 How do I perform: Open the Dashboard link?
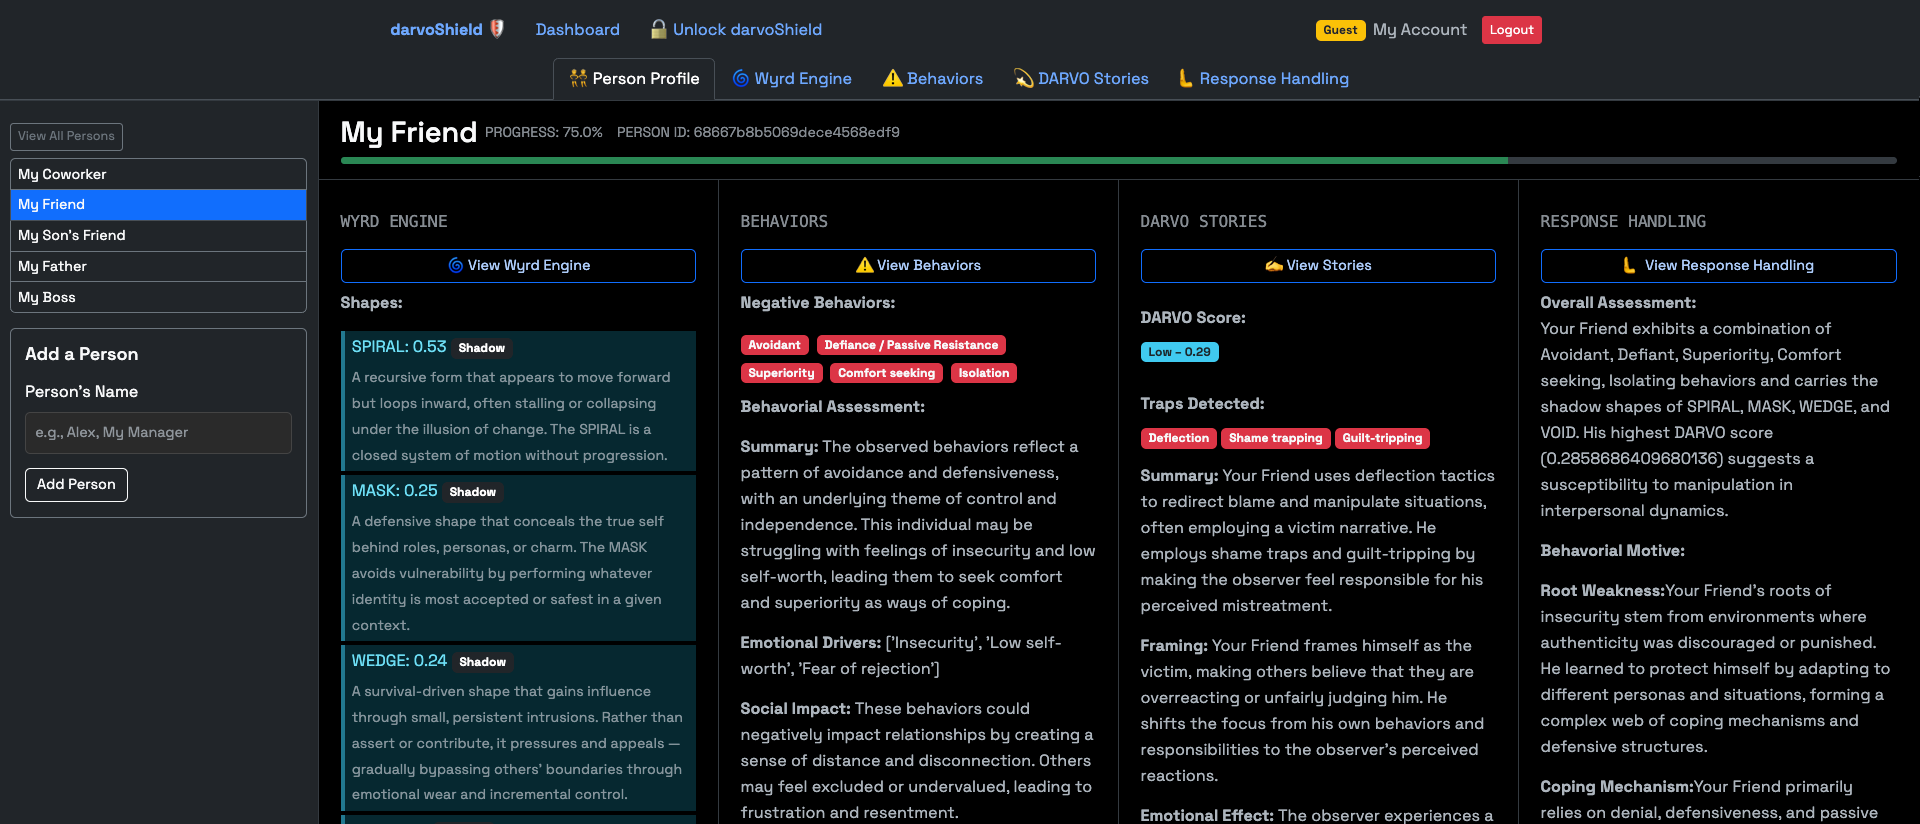coord(577,29)
